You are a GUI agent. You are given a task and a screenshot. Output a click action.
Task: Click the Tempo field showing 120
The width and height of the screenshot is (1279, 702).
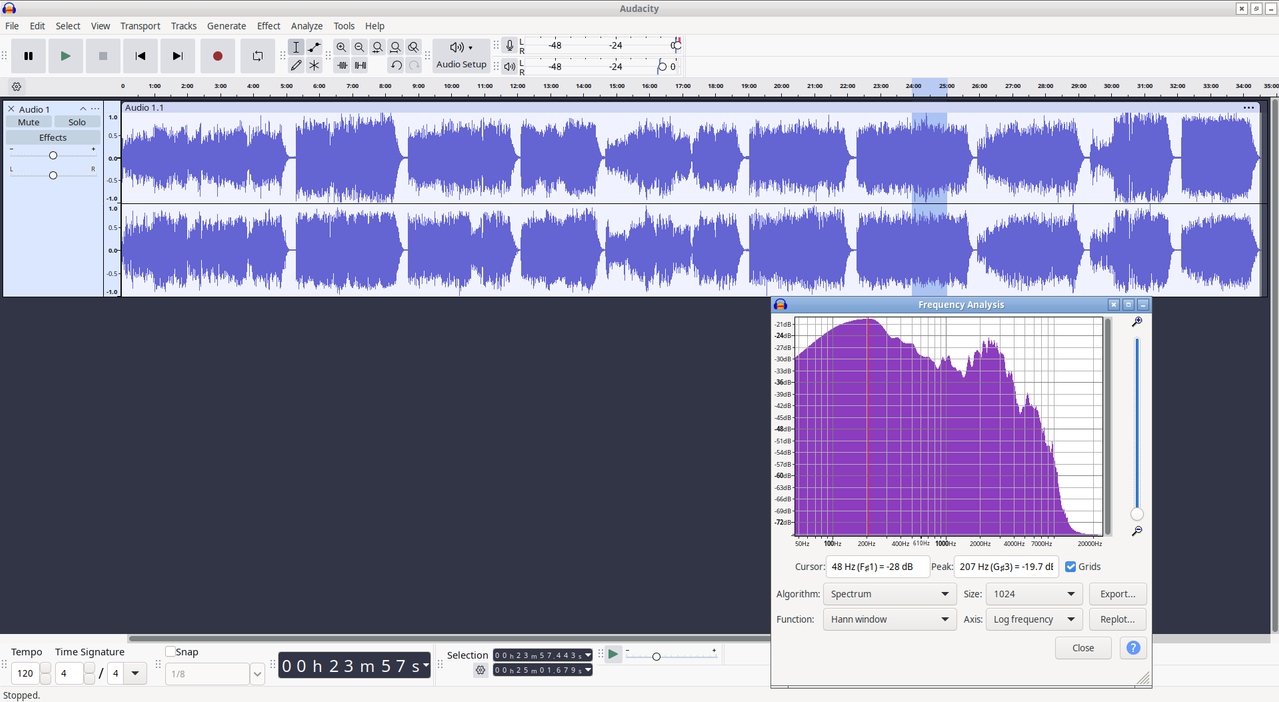pyautogui.click(x=25, y=674)
